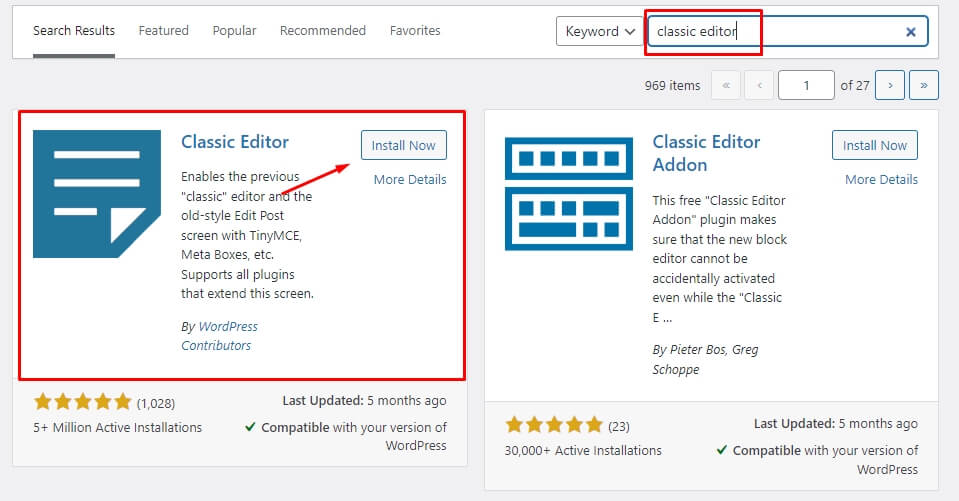Click the '(23)' rating count
This screenshot has width=959, height=501.
(618, 426)
